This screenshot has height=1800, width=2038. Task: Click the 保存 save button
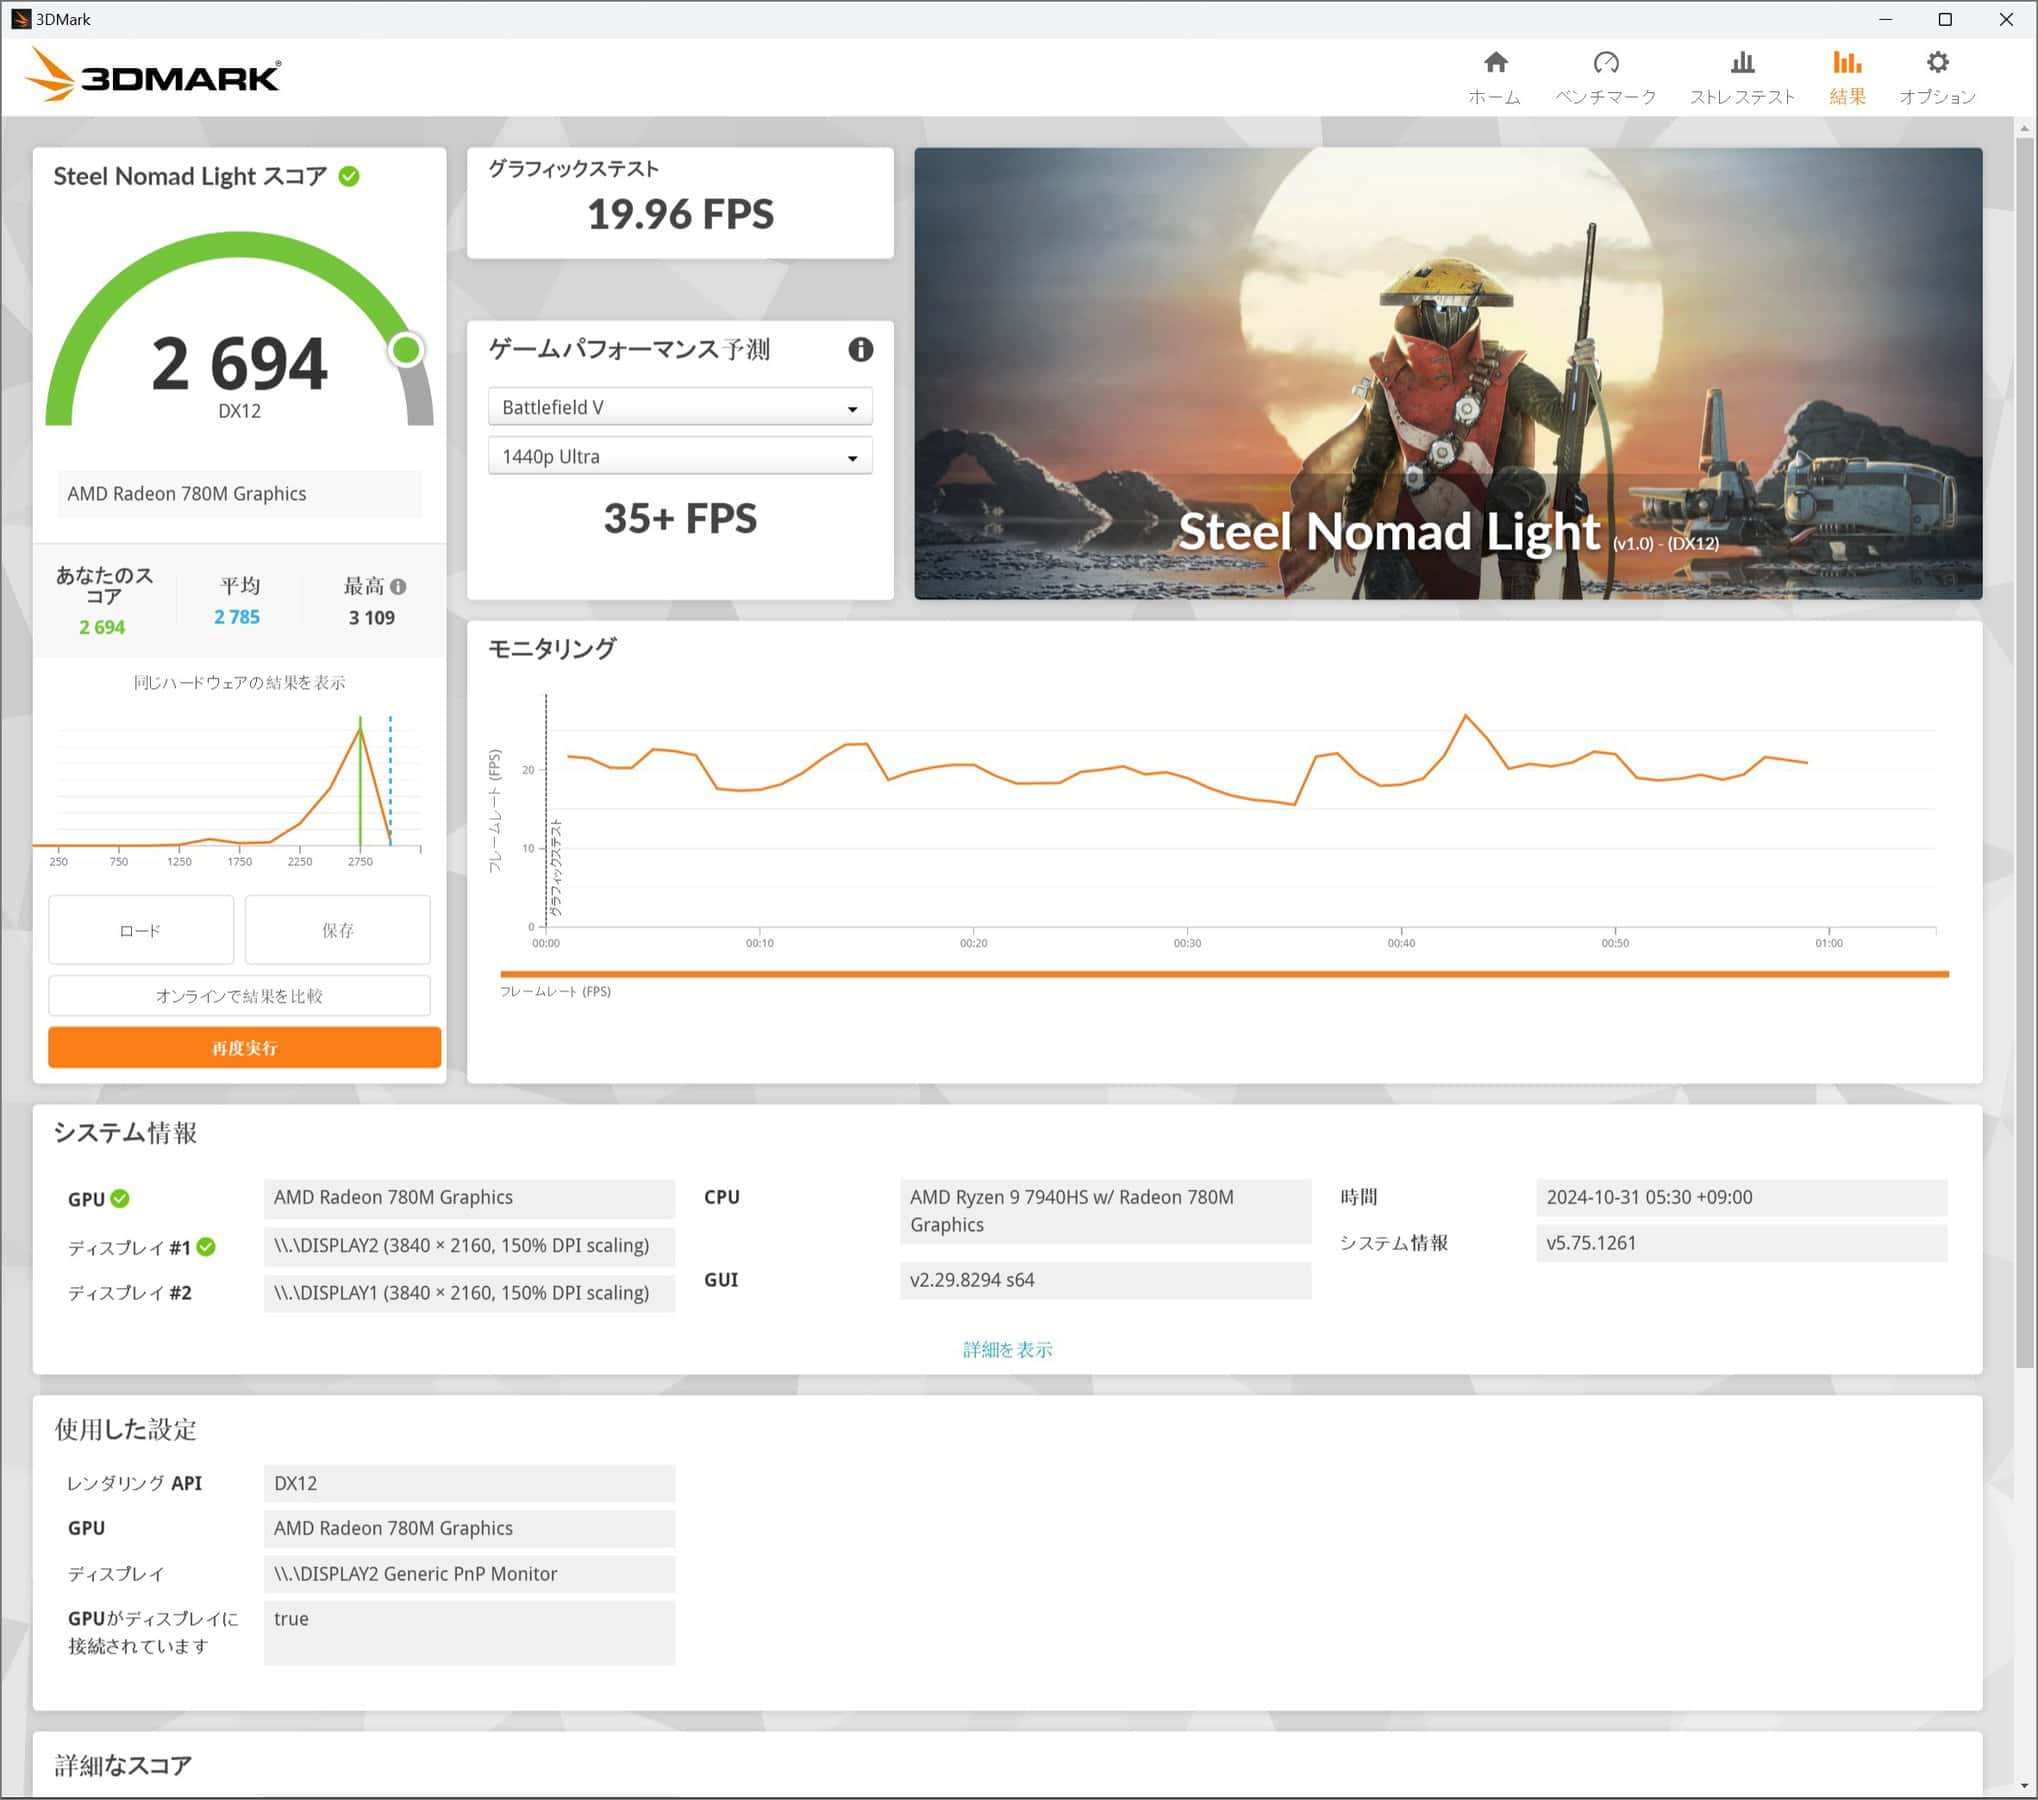(x=337, y=930)
